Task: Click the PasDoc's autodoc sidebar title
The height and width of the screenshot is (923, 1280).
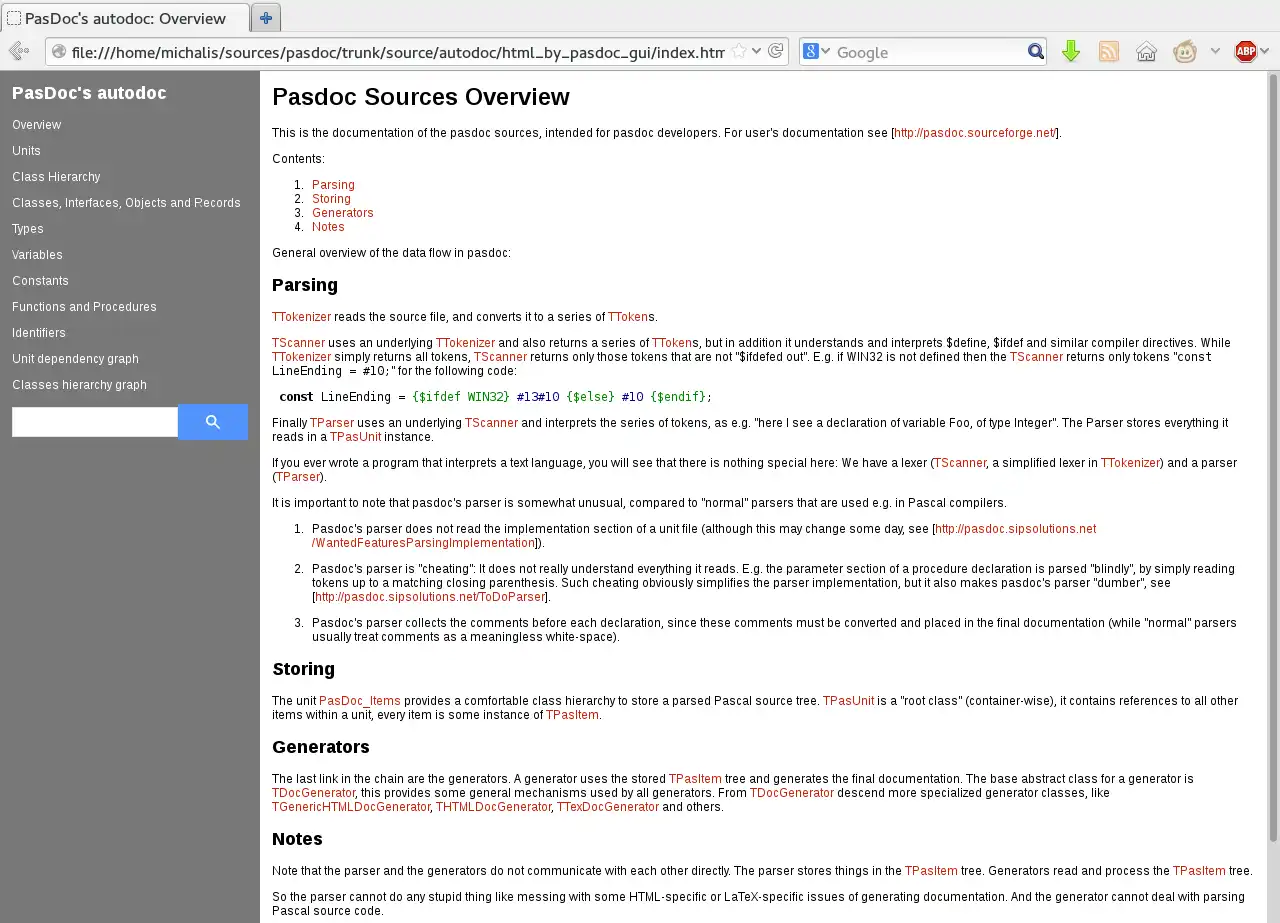Action: point(89,93)
